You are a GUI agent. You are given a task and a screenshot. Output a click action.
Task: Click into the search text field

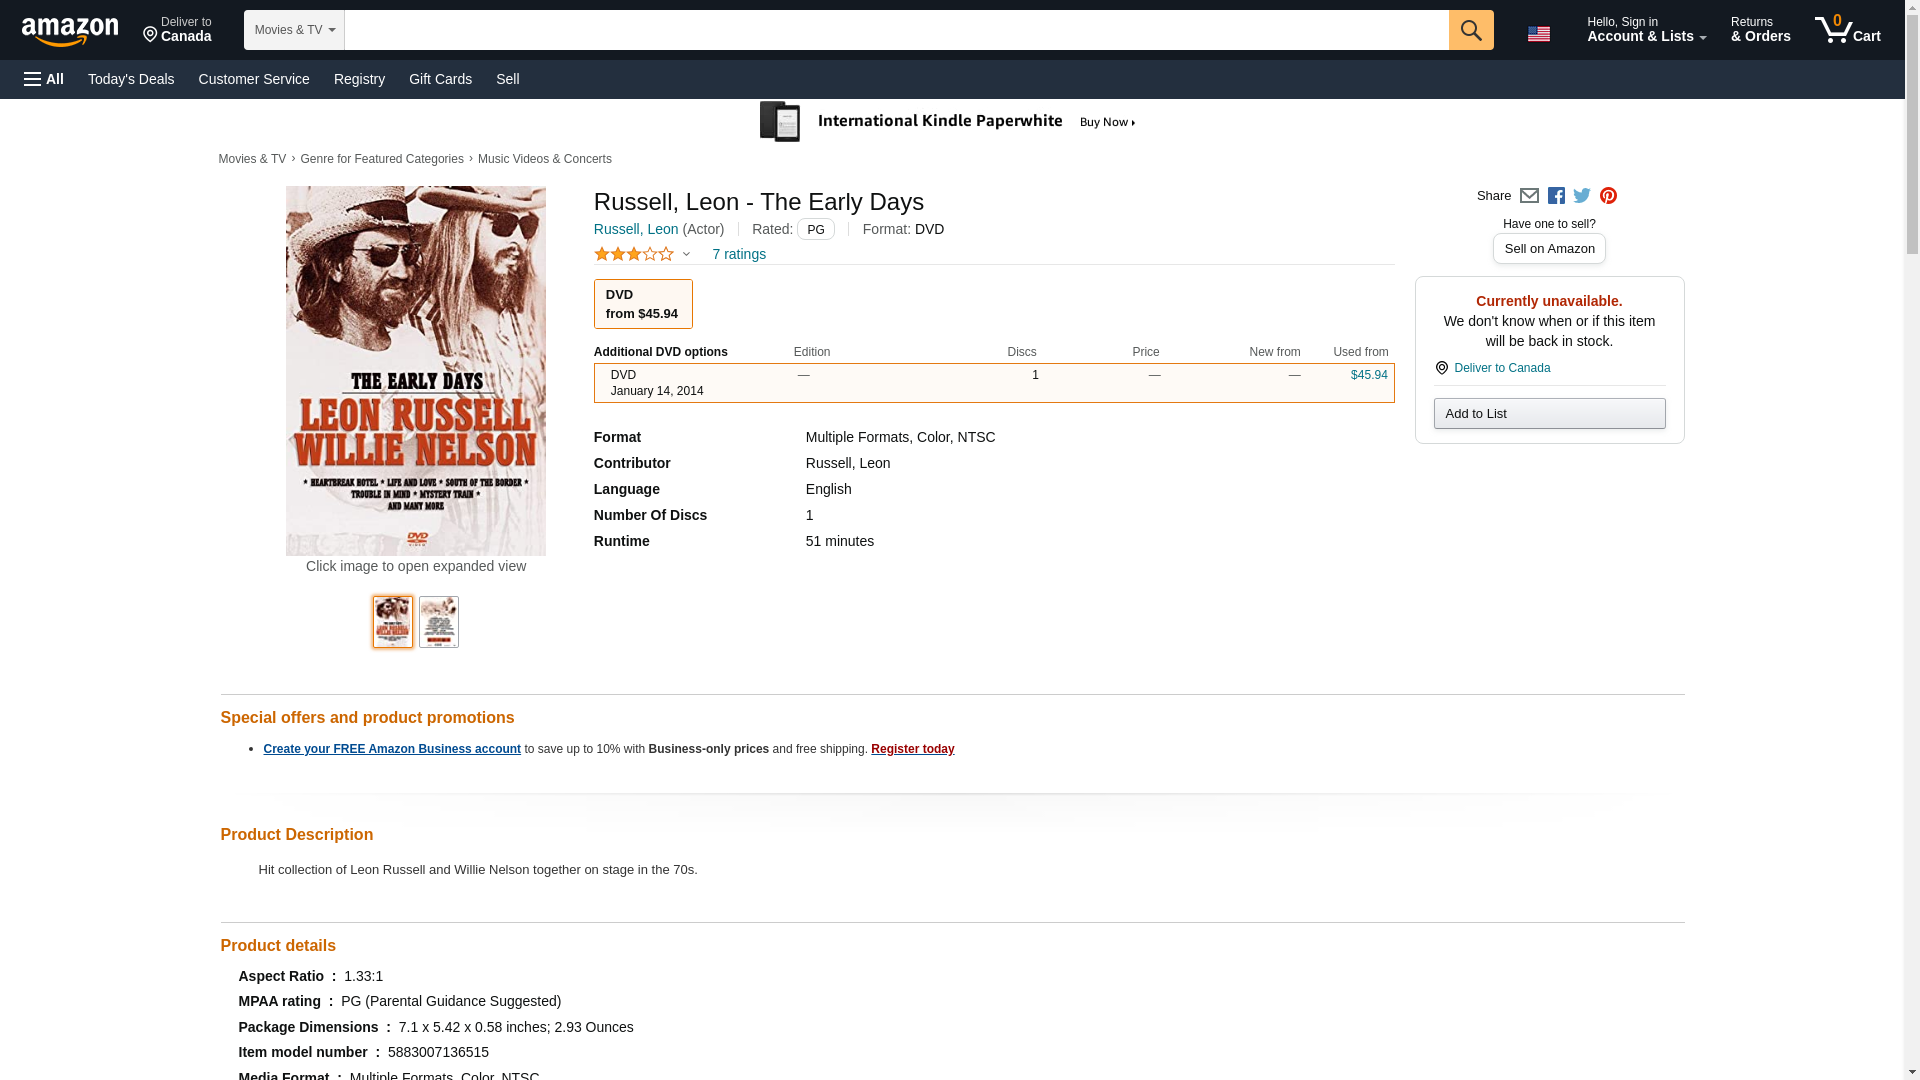tap(896, 30)
